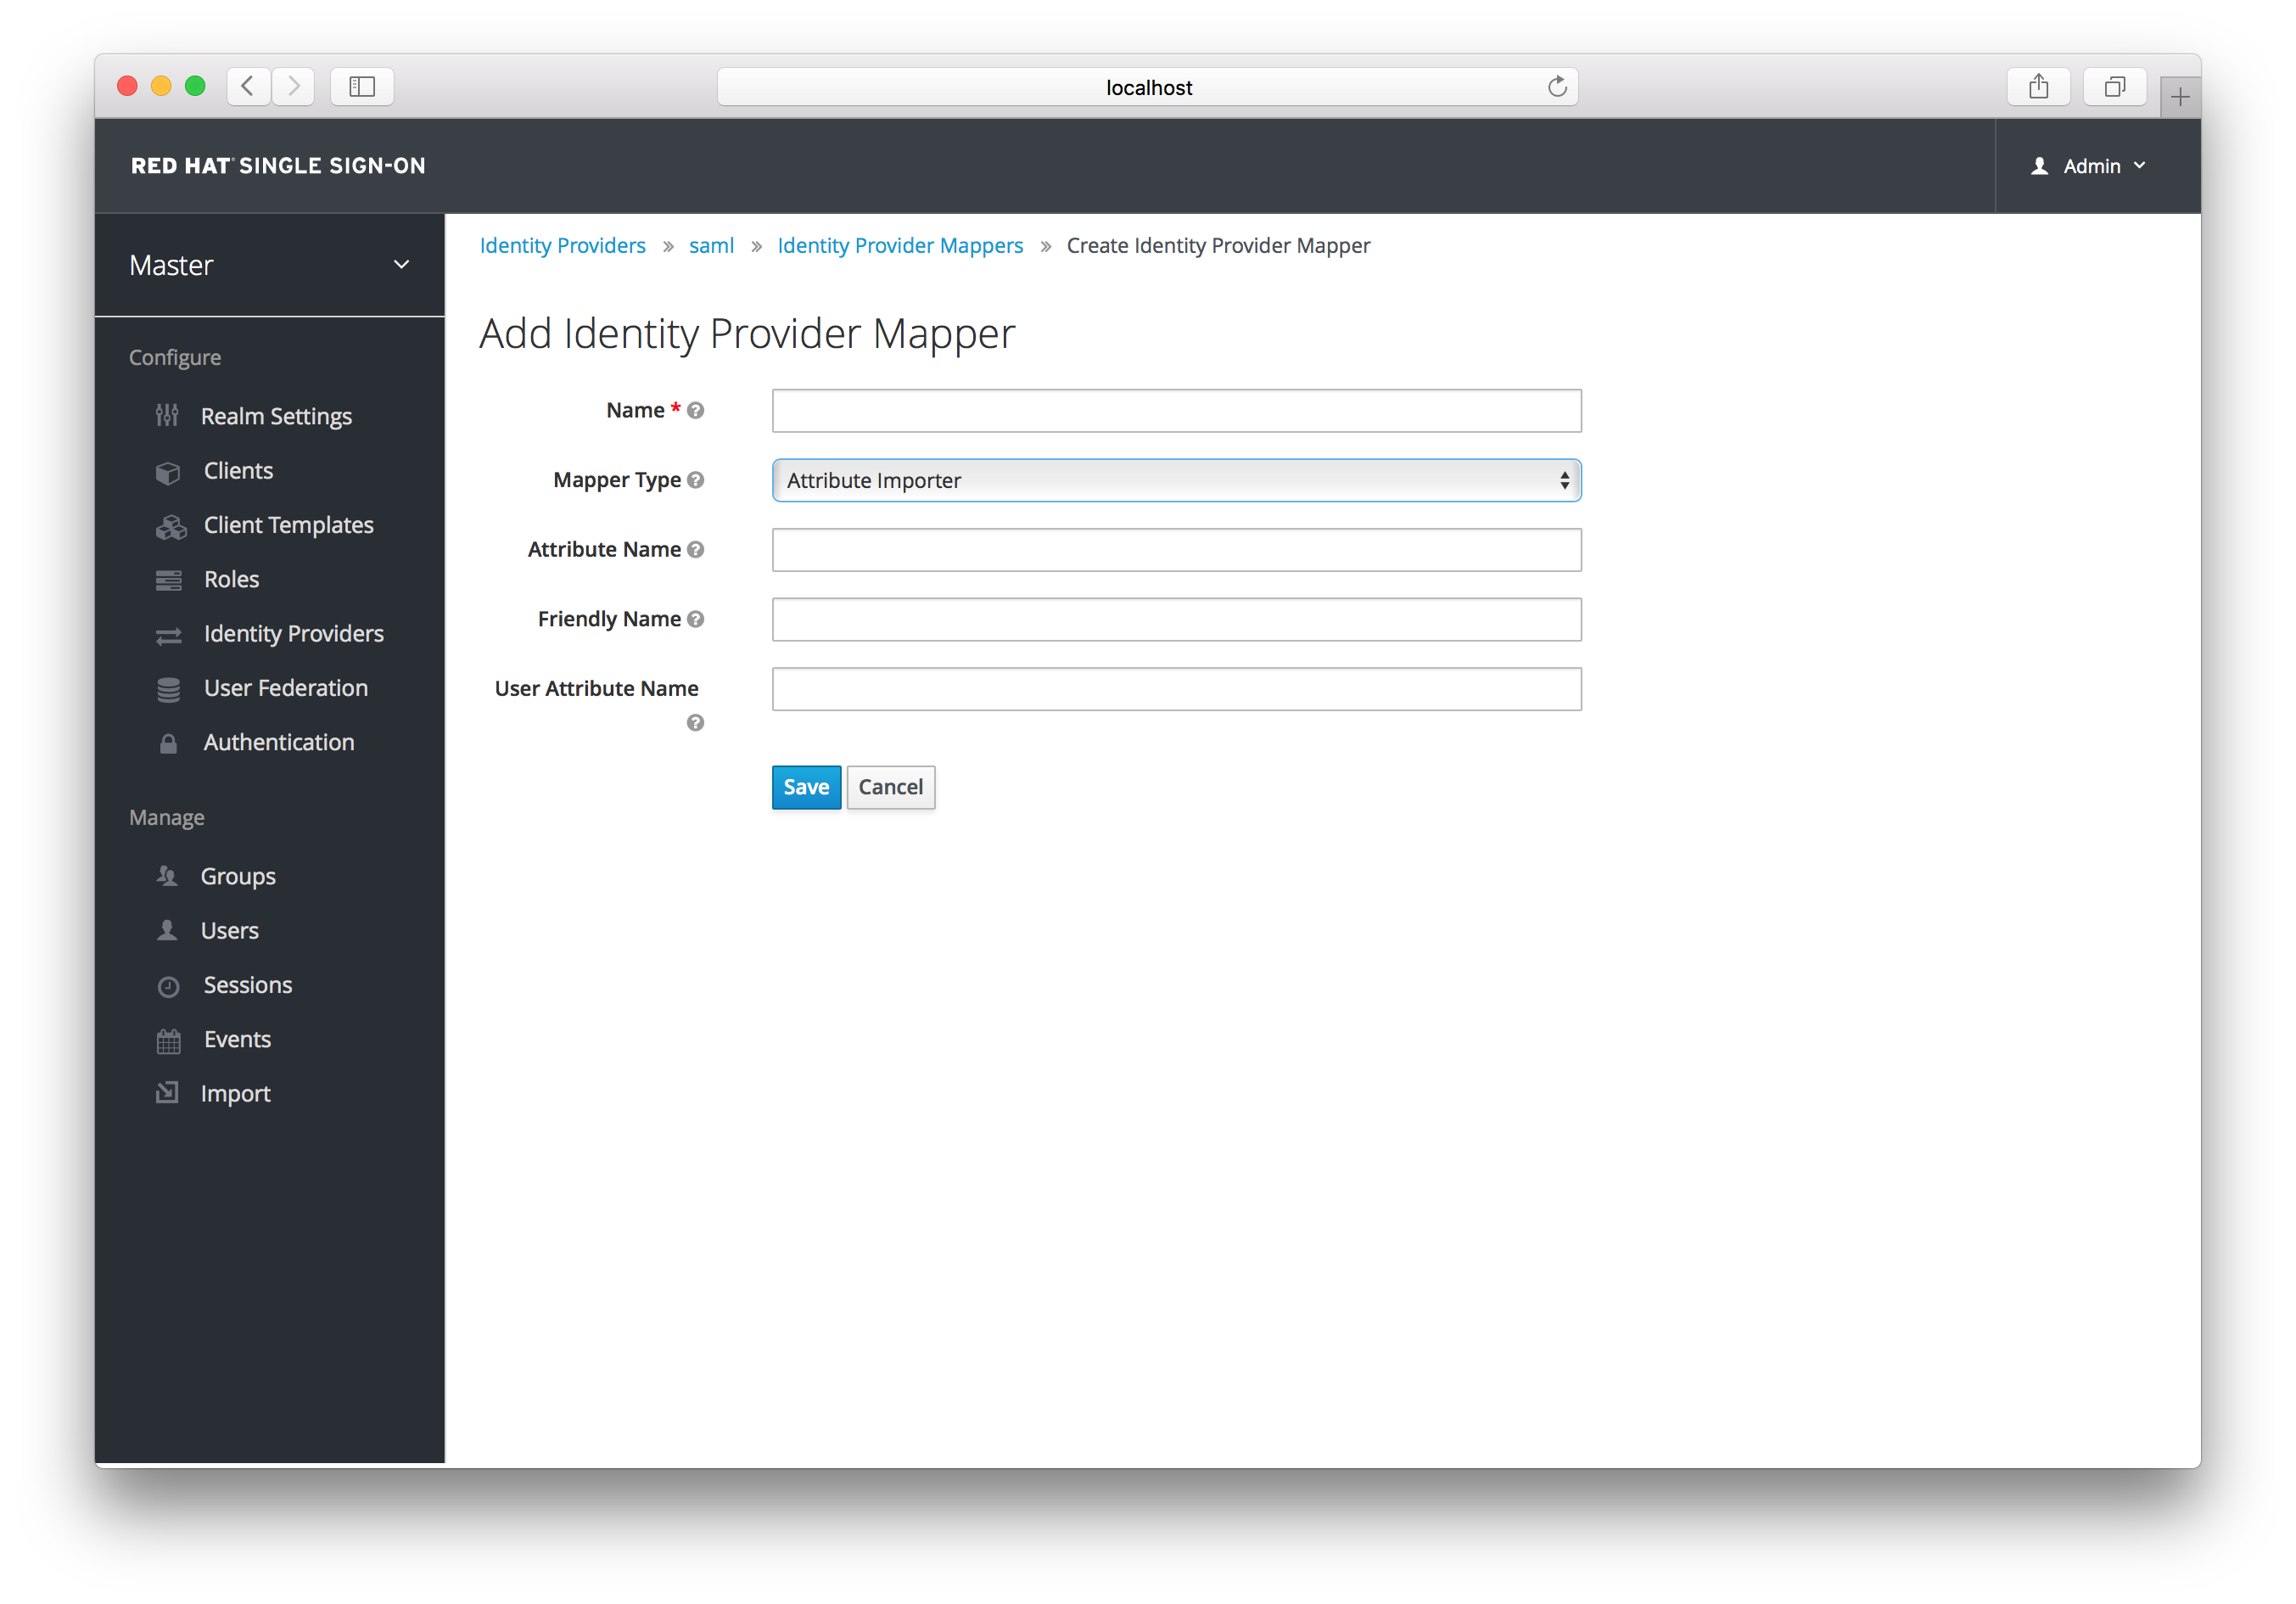Screen dimensions: 2296x1604
Task: Click the Clients icon
Action: 169,469
